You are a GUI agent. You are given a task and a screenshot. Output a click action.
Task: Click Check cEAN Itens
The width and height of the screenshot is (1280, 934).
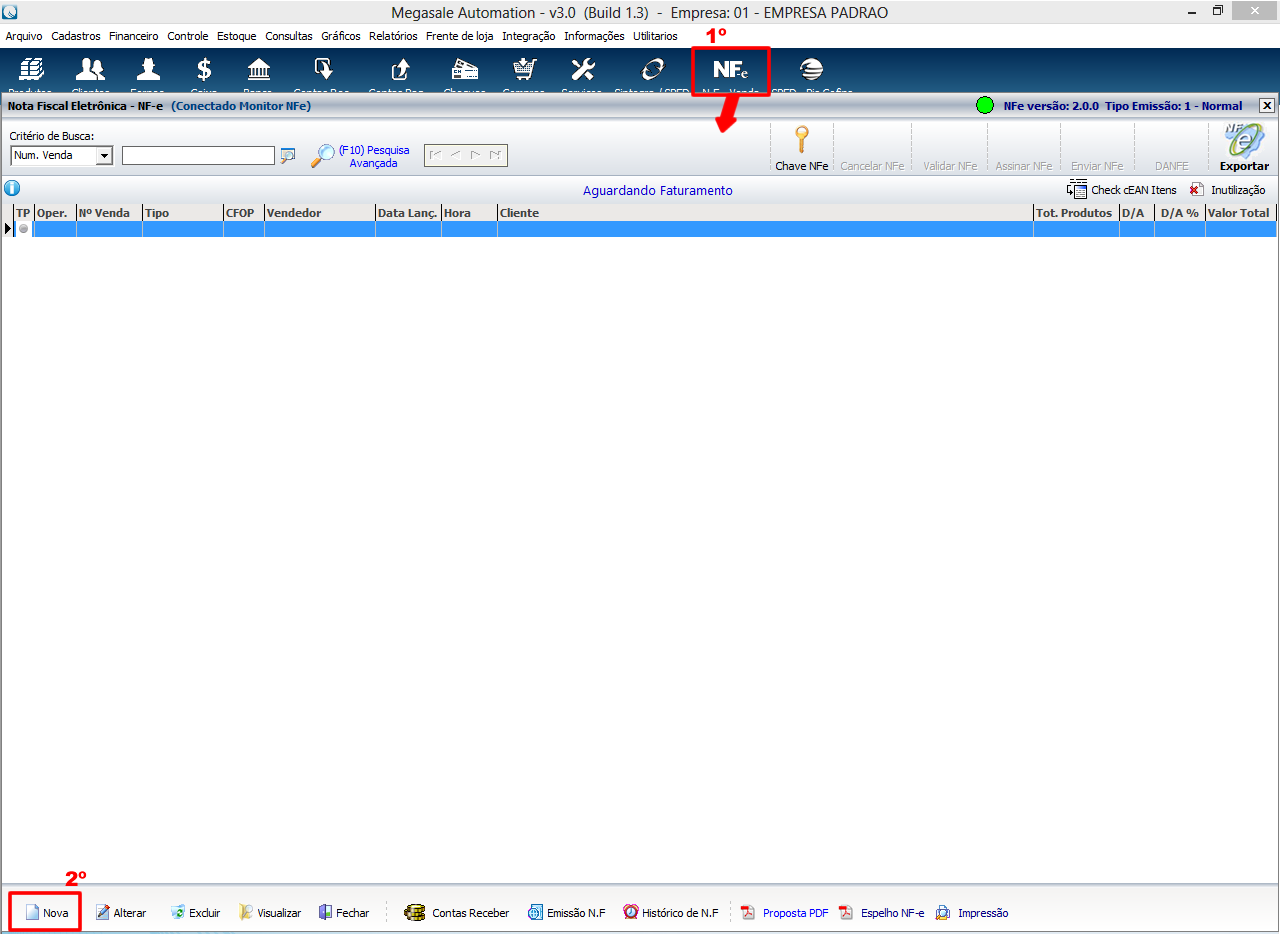(1122, 189)
